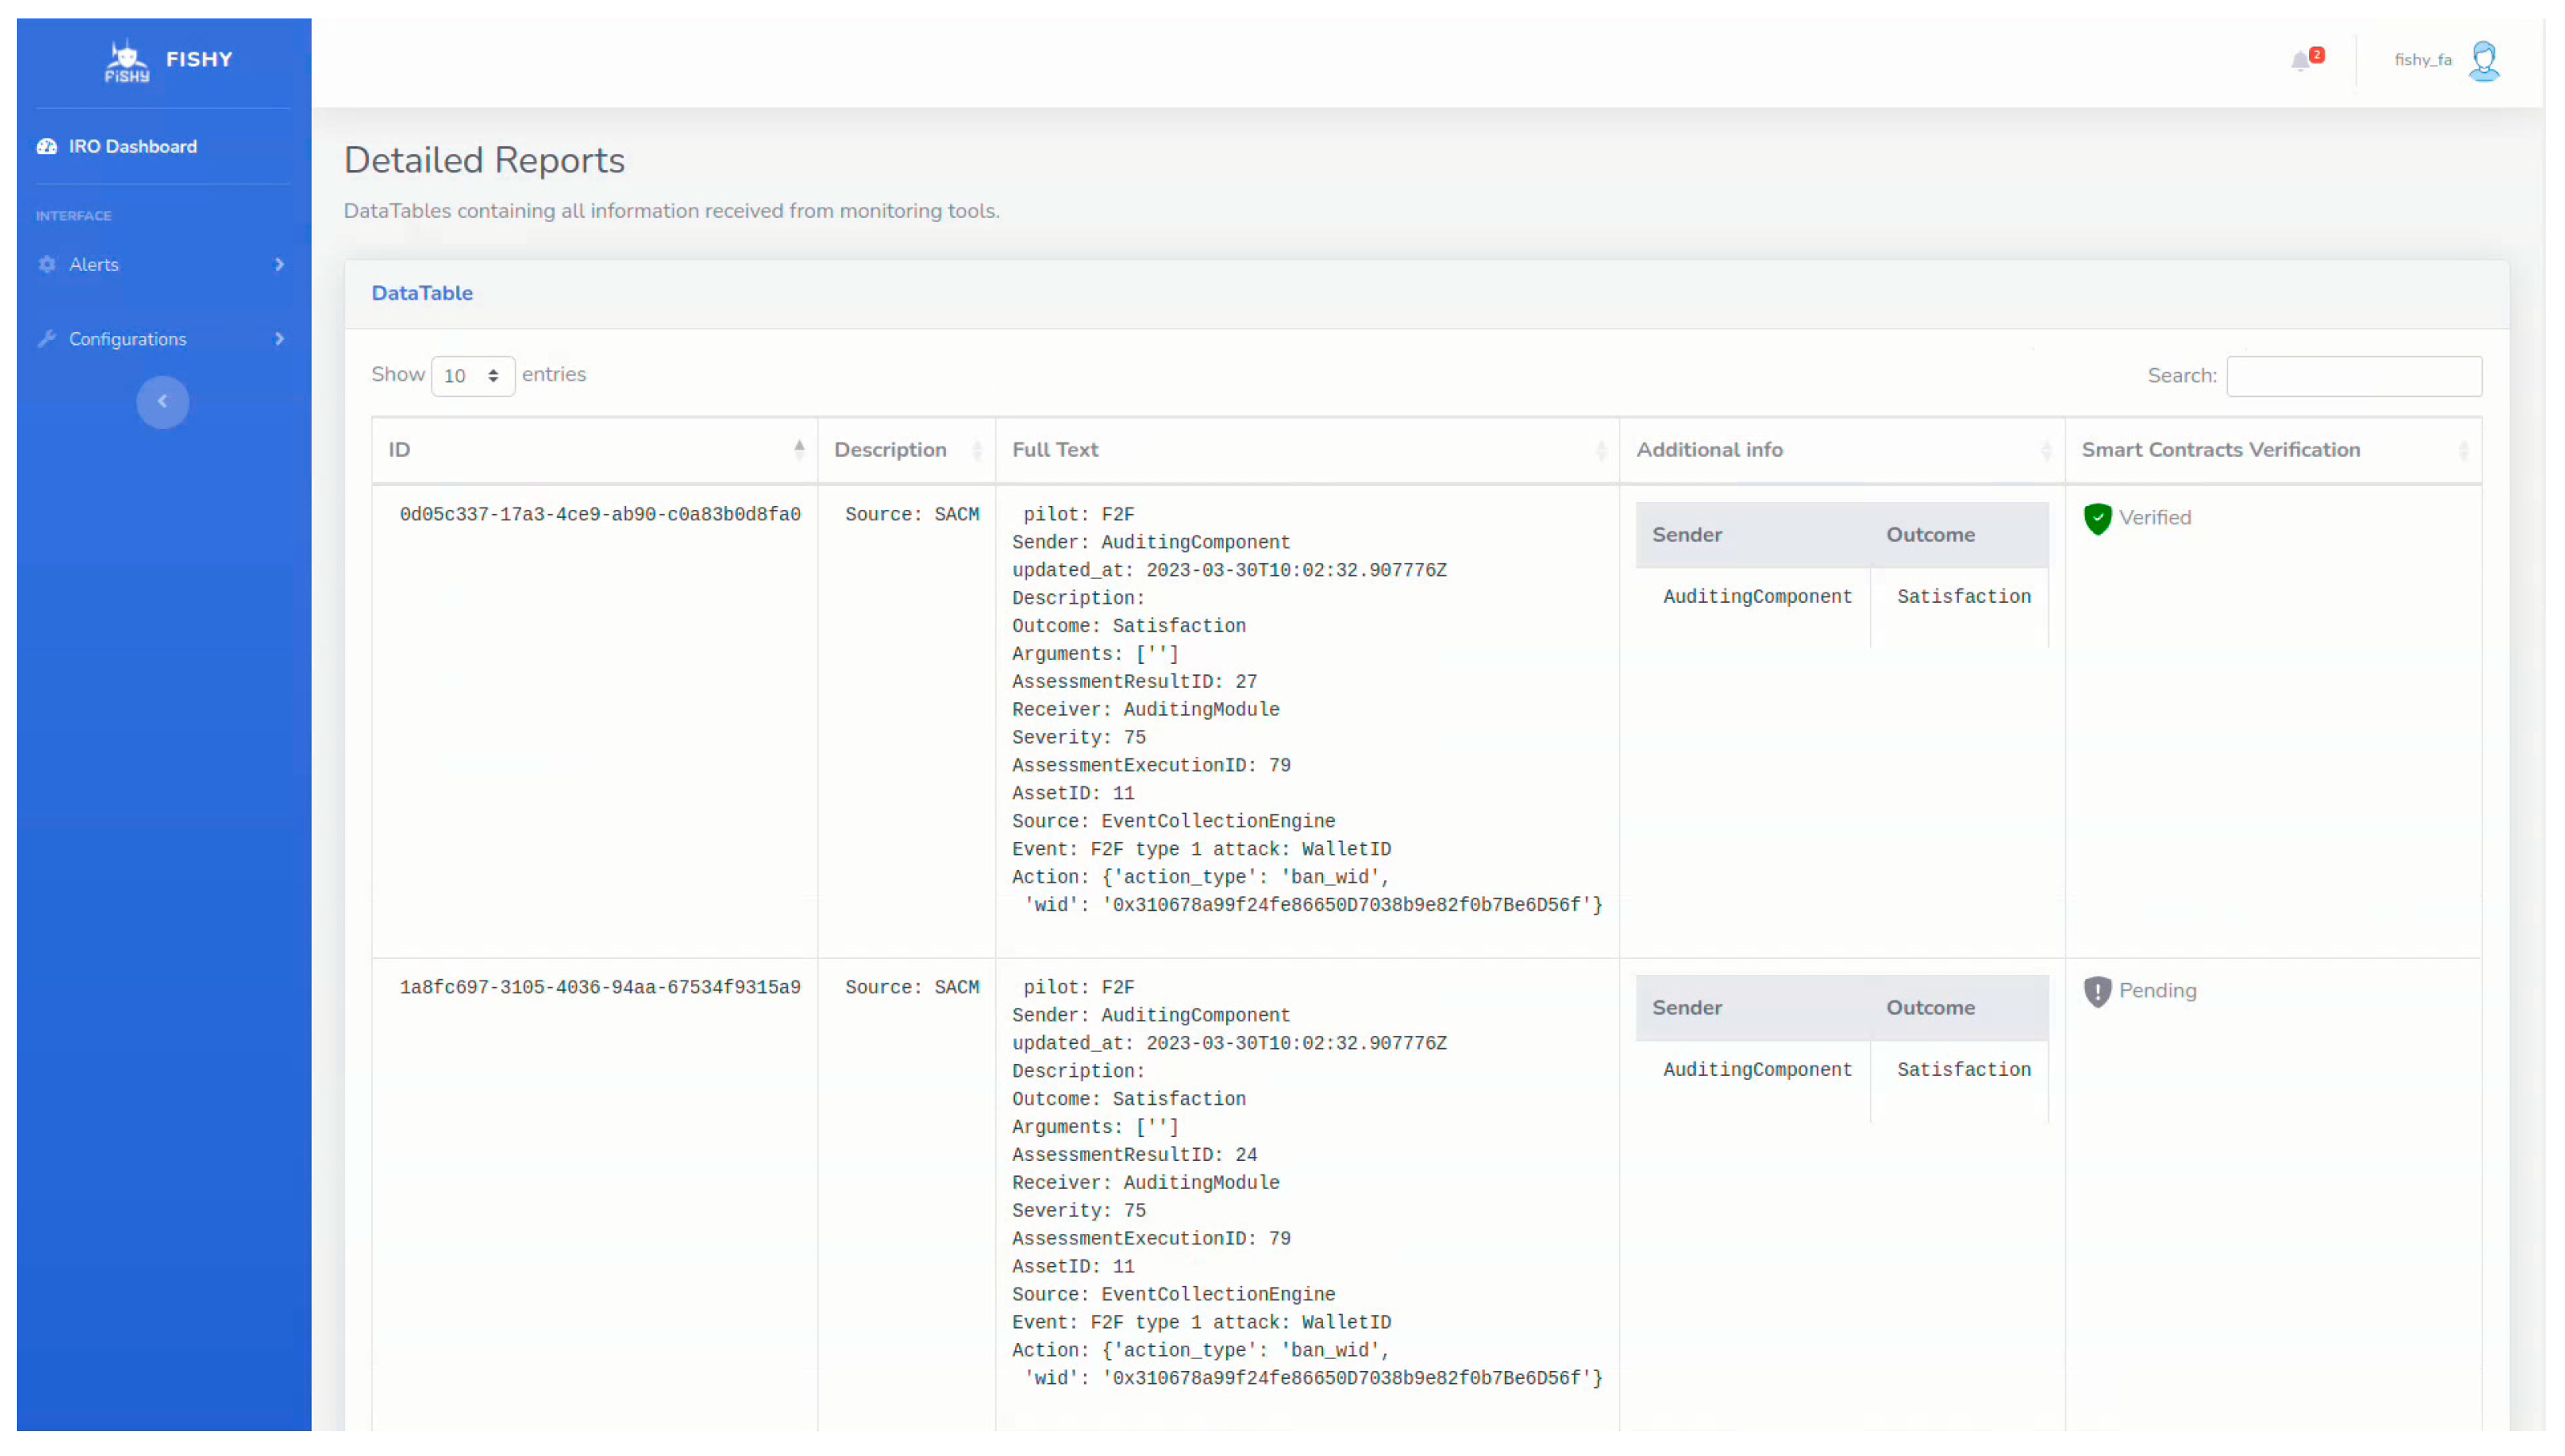Click the gray Pending shield icon

tap(2097, 991)
